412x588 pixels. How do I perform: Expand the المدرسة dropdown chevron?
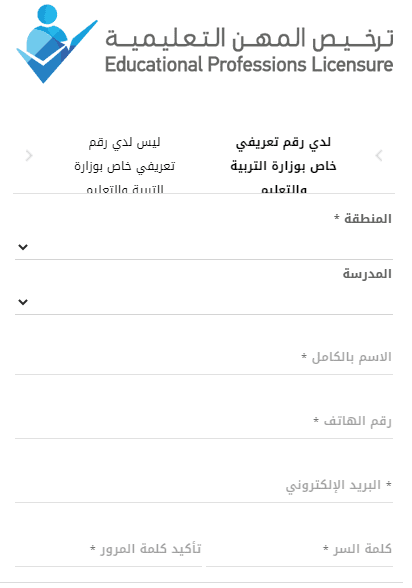pos(23,302)
